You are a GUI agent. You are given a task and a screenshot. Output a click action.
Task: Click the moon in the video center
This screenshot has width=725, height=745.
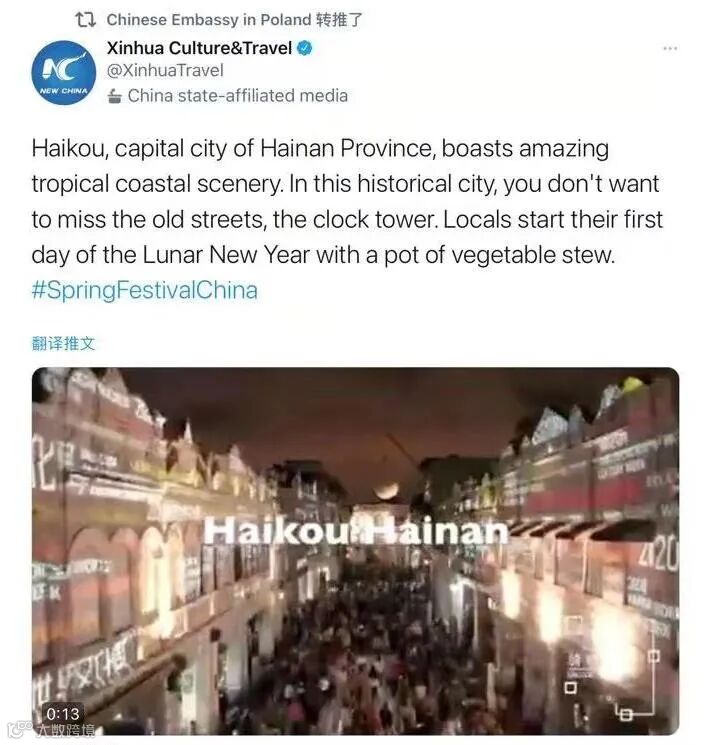point(387,491)
